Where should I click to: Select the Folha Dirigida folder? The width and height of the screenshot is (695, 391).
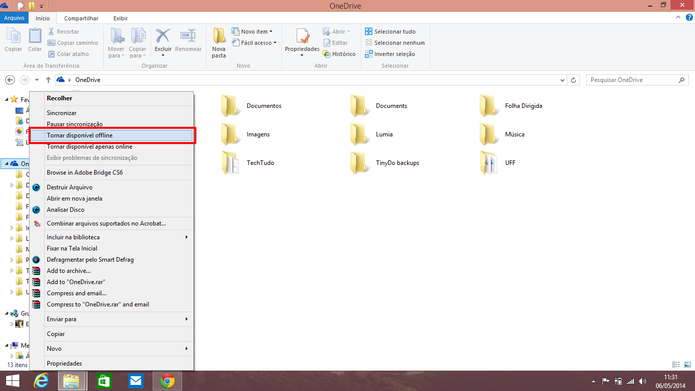[511, 106]
